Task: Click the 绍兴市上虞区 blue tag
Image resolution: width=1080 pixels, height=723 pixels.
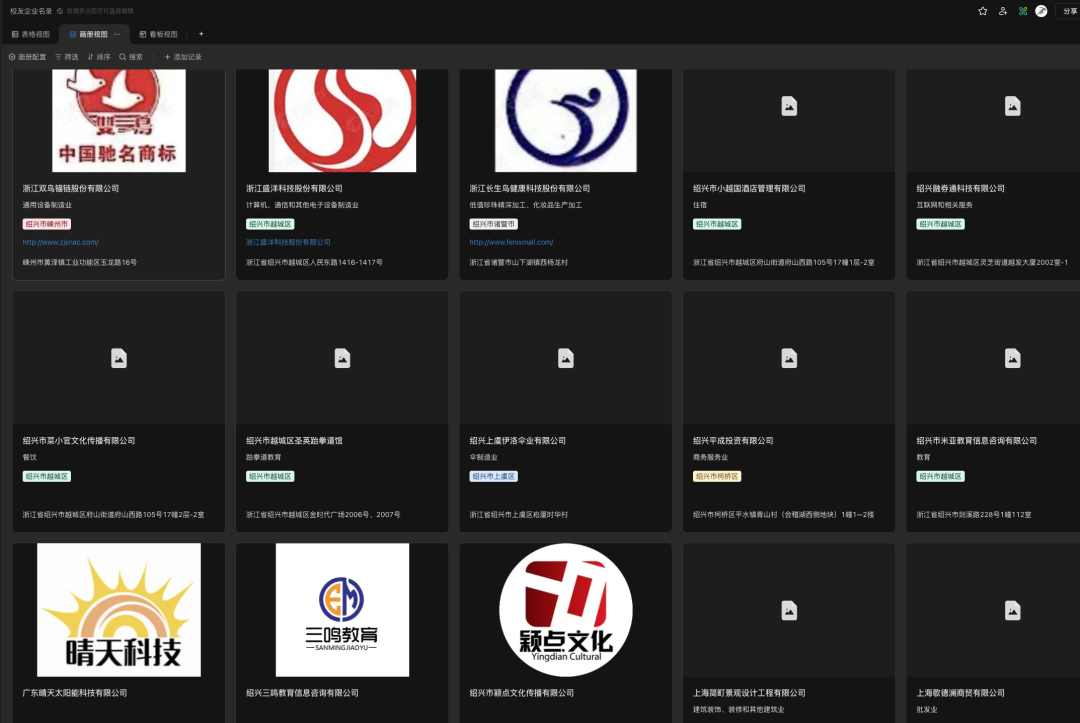Action: click(493, 476)
